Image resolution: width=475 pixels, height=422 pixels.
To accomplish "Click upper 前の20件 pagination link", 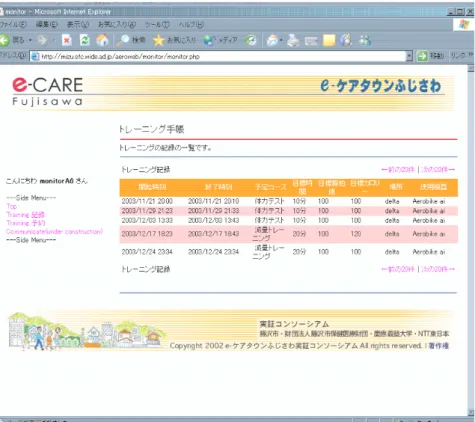I will (398, 170).
